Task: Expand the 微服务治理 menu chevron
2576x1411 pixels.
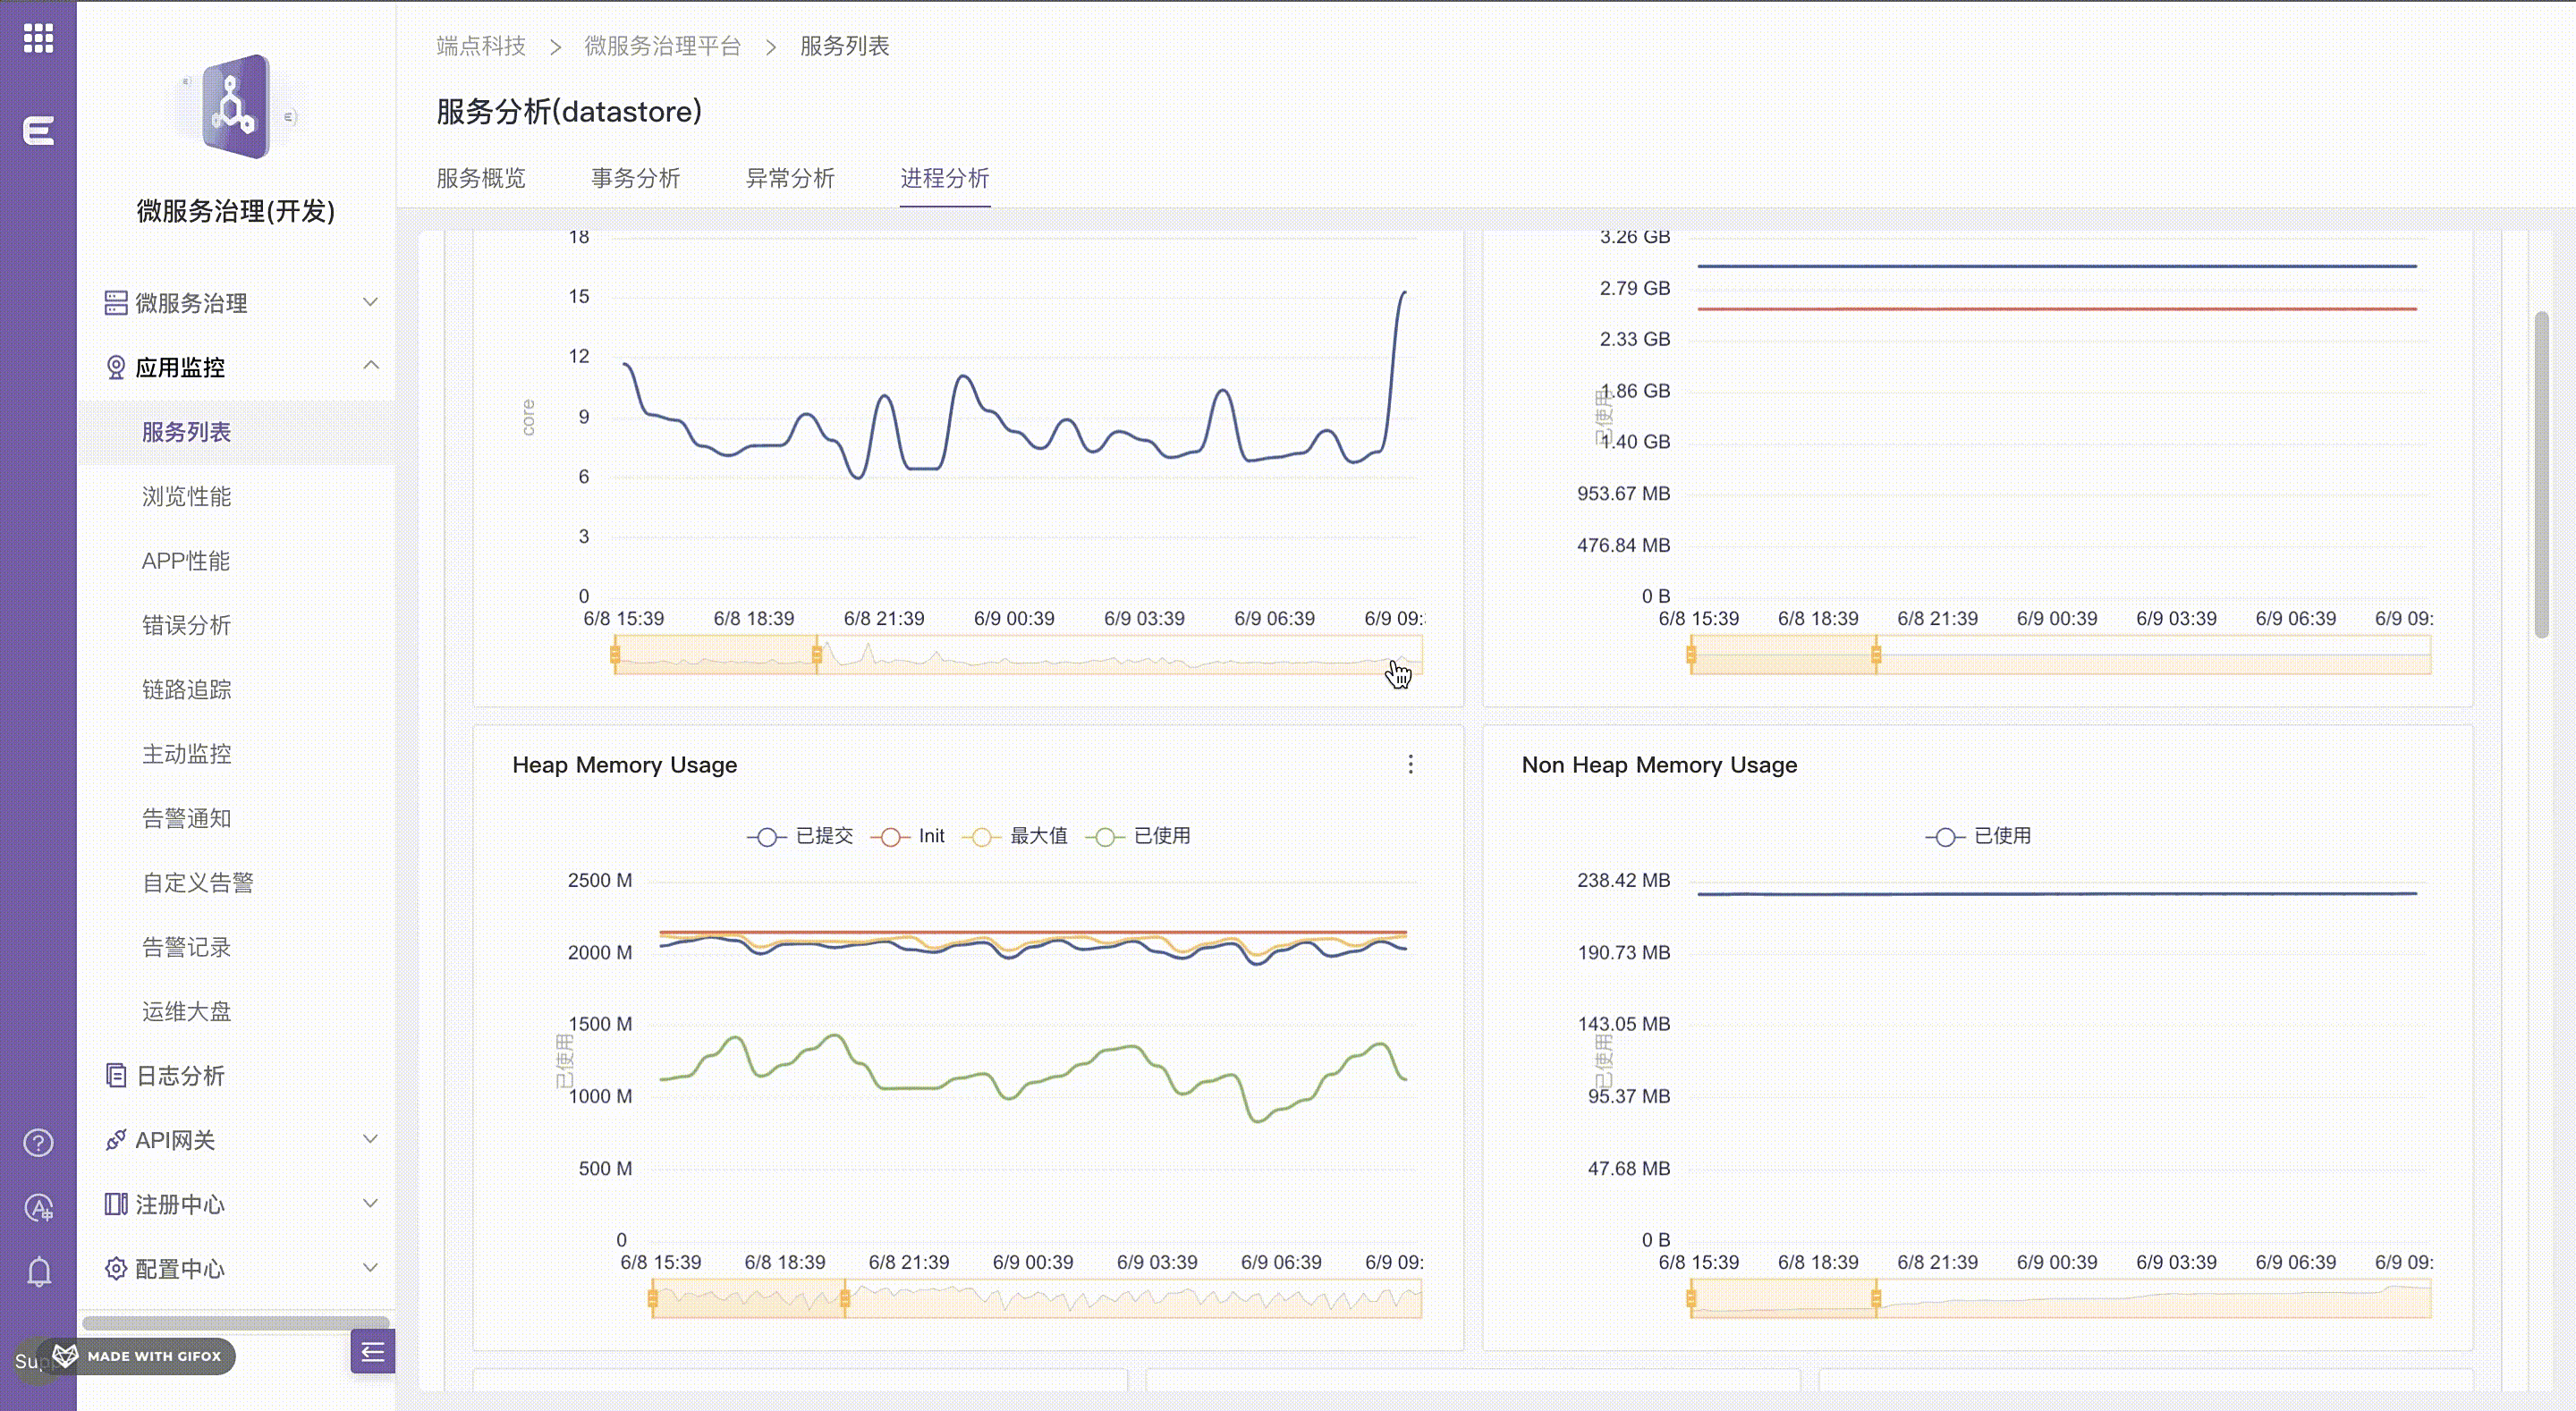Action: [370, 302]
